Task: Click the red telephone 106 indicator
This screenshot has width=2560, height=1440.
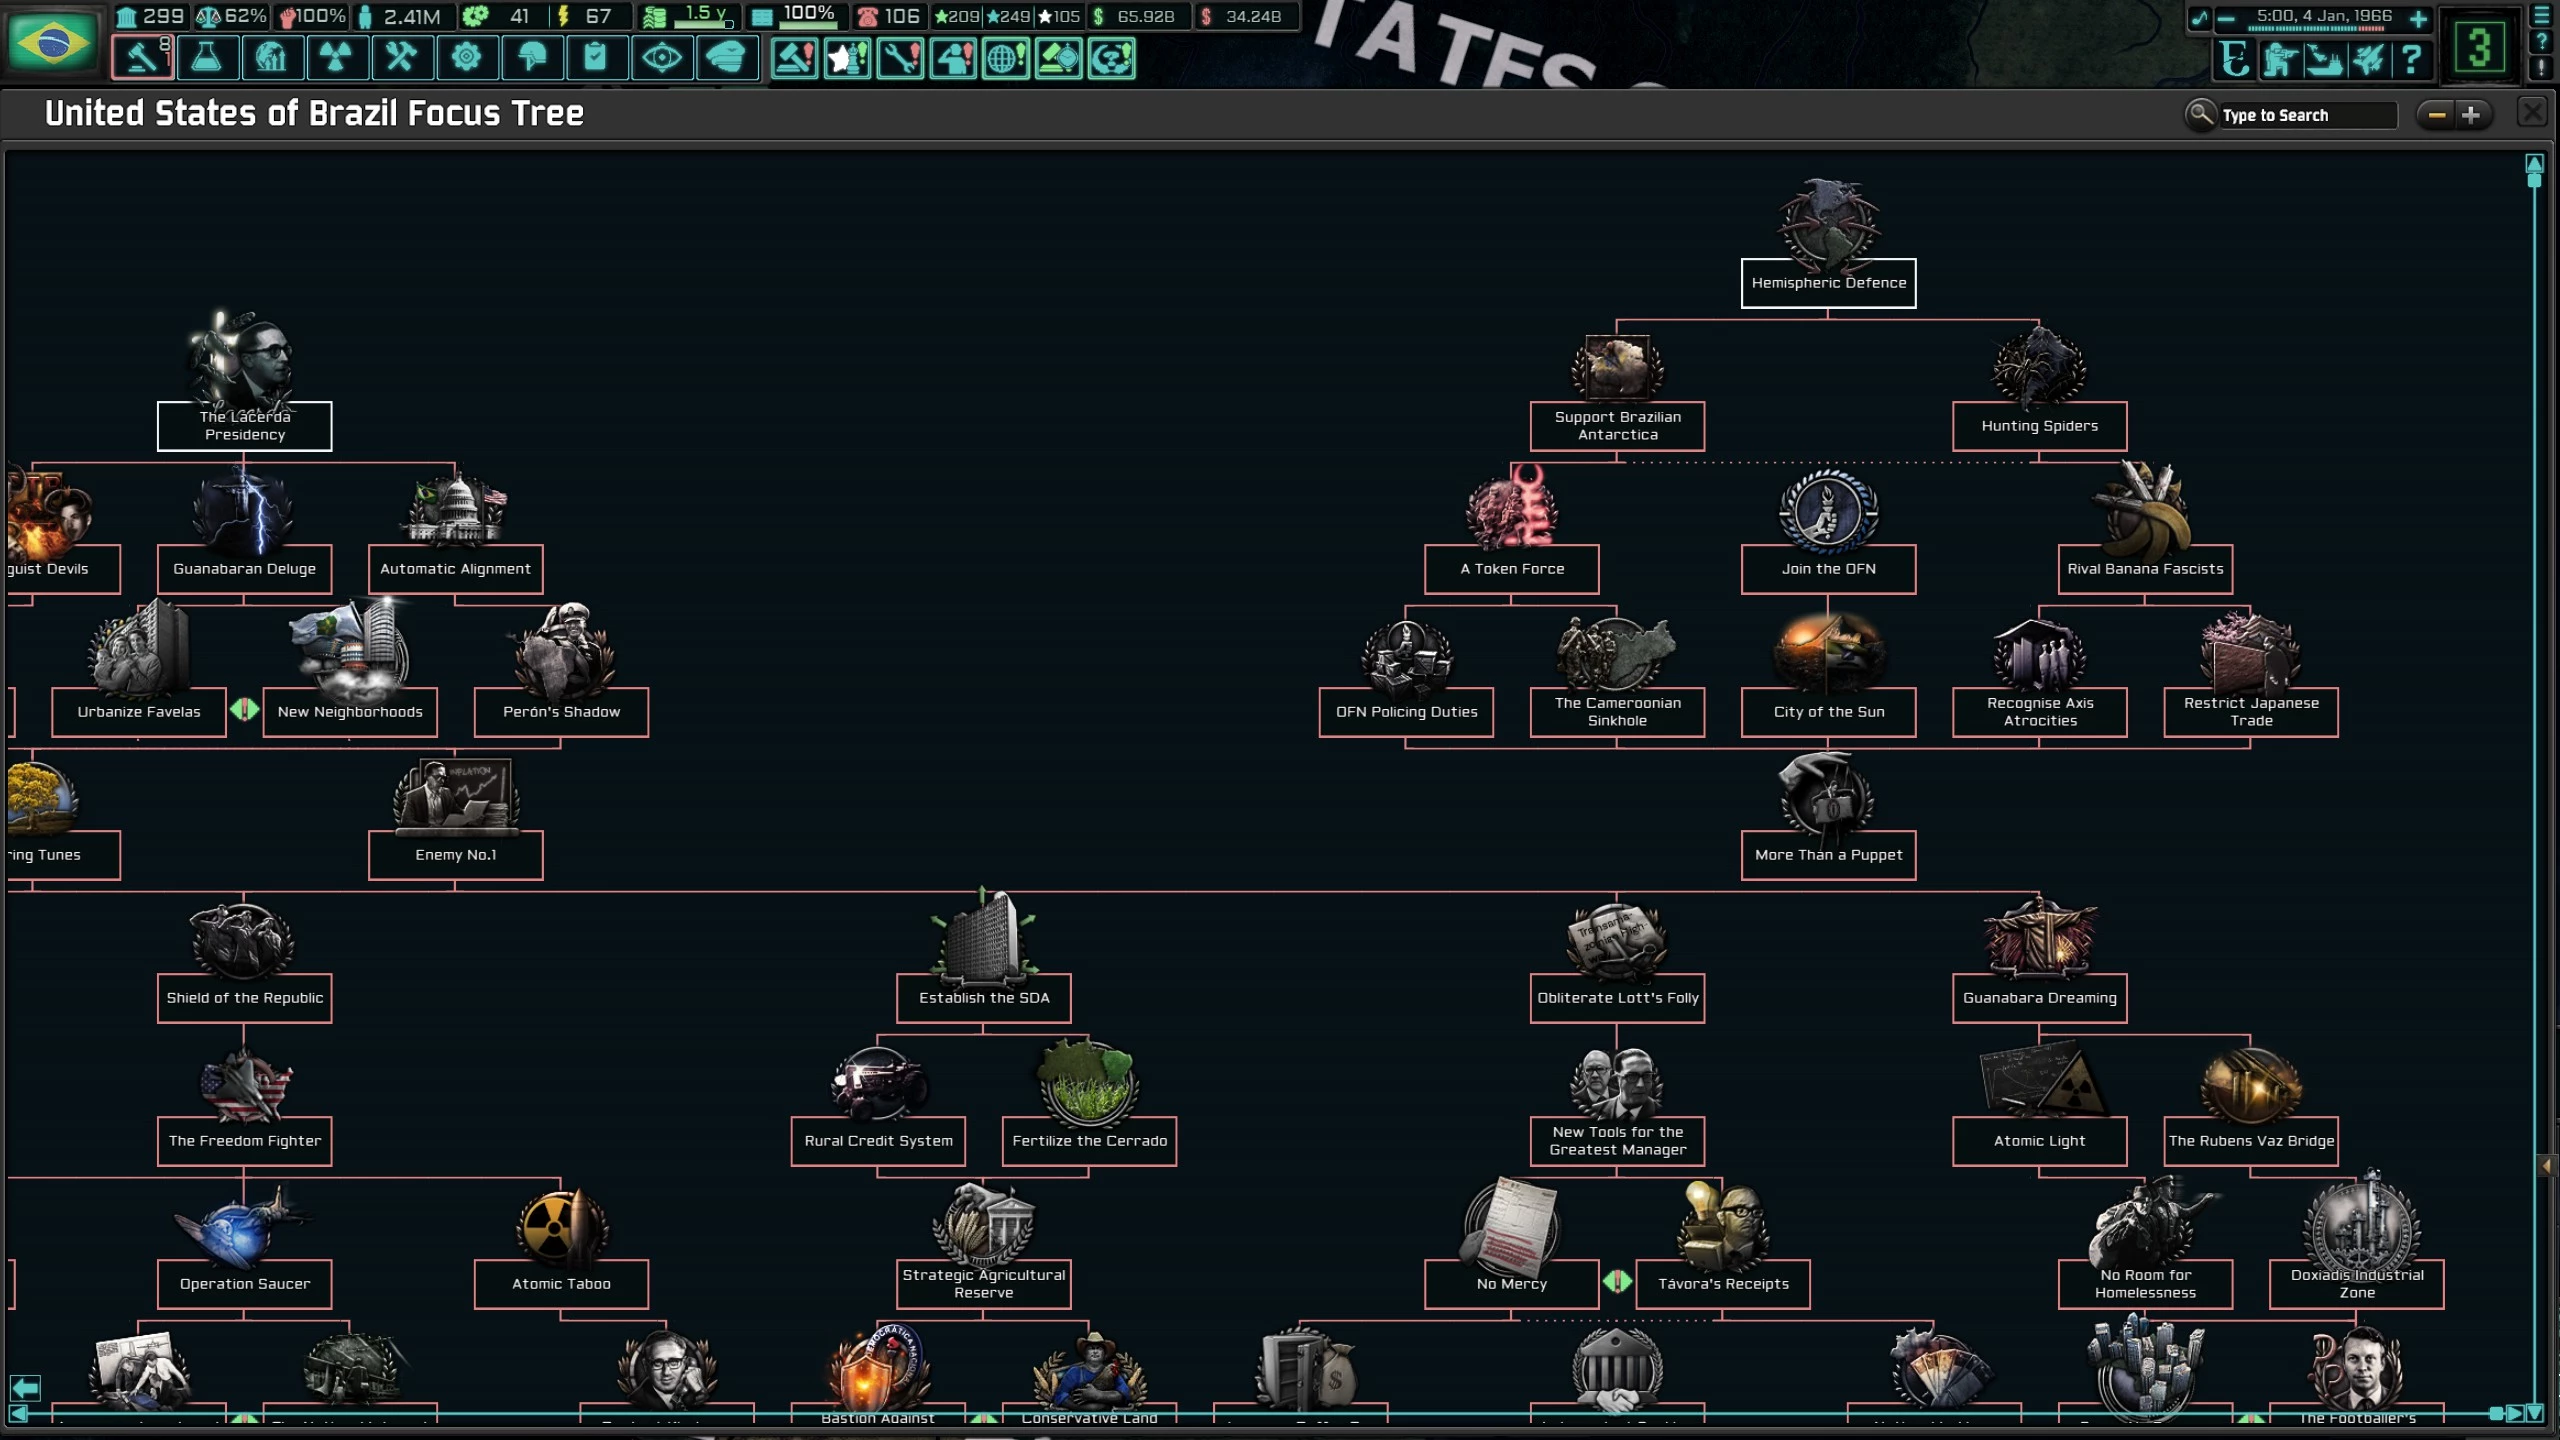Action: click(888, 17)
